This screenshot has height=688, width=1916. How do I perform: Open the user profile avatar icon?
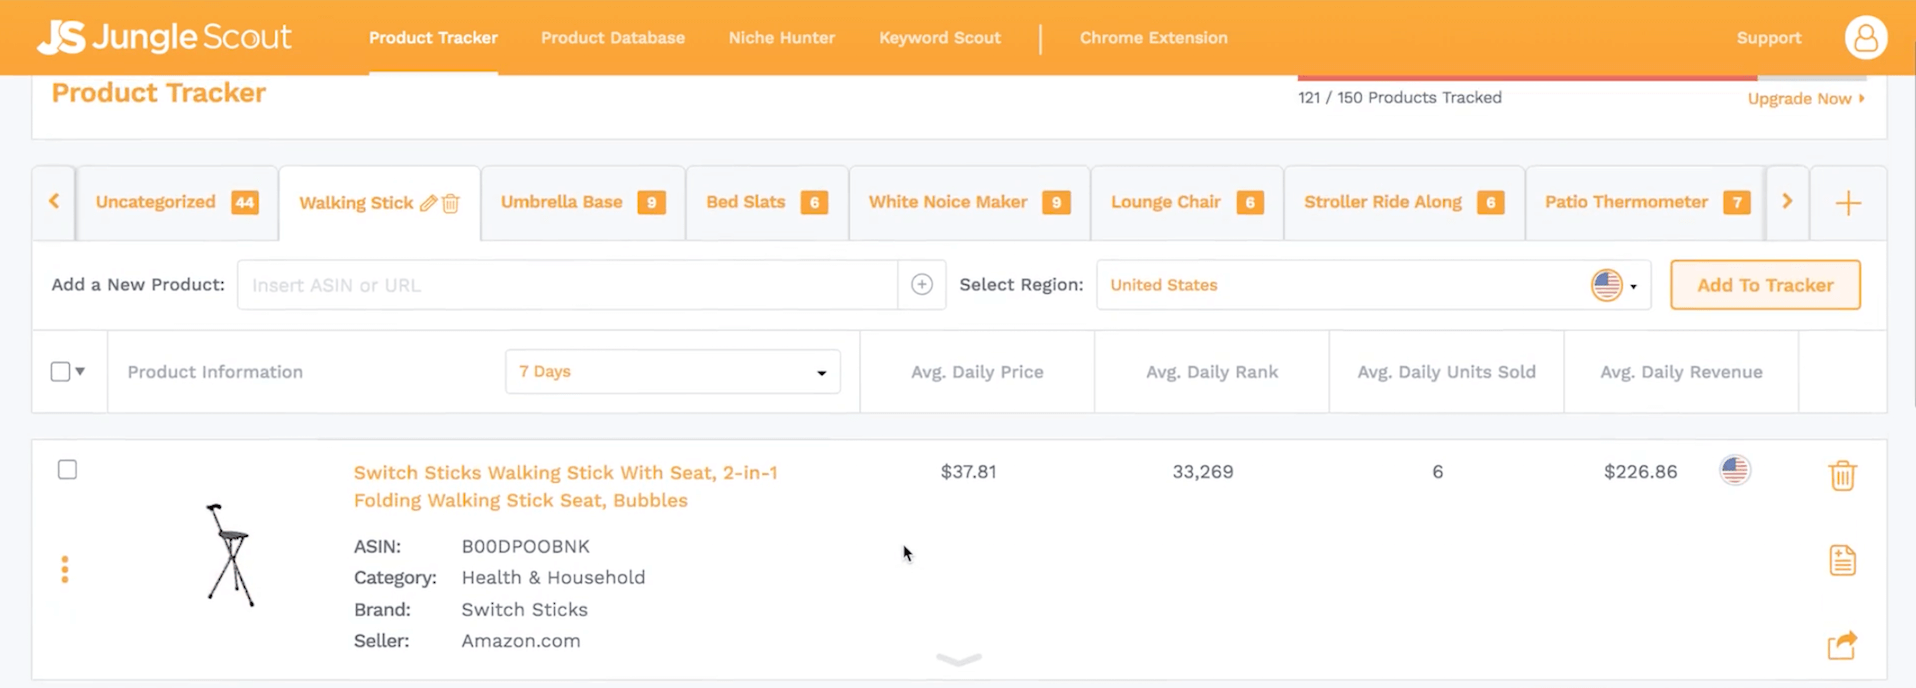click(1865, 38)
